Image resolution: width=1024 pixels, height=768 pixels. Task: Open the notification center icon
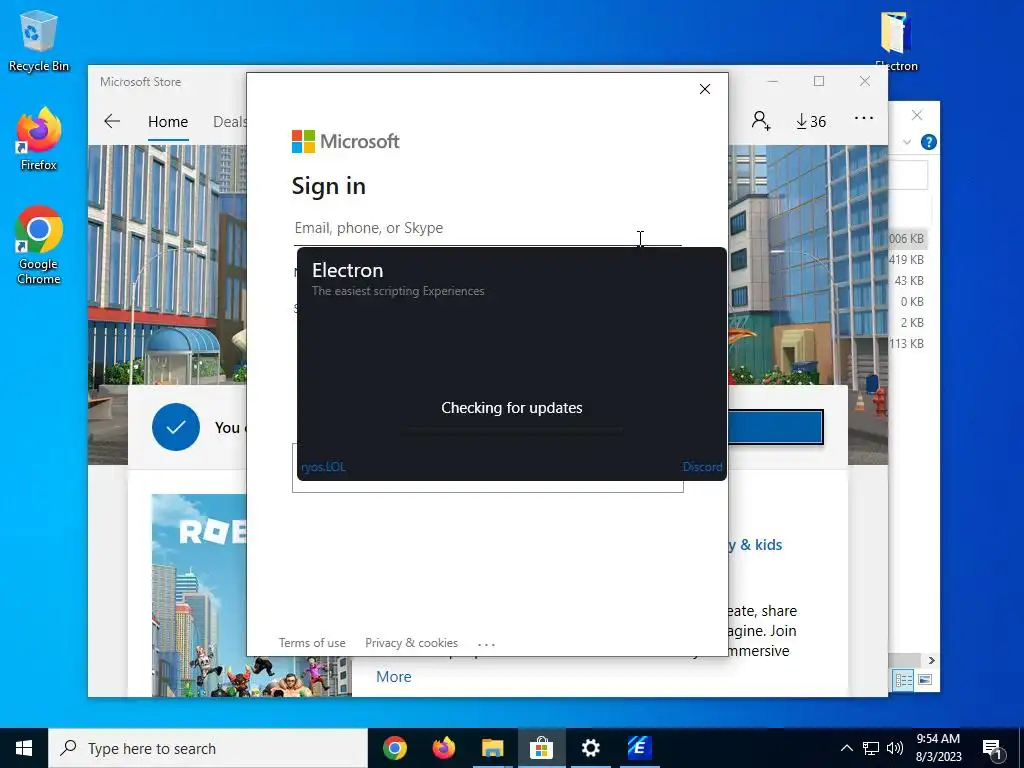tap(992, 748)
